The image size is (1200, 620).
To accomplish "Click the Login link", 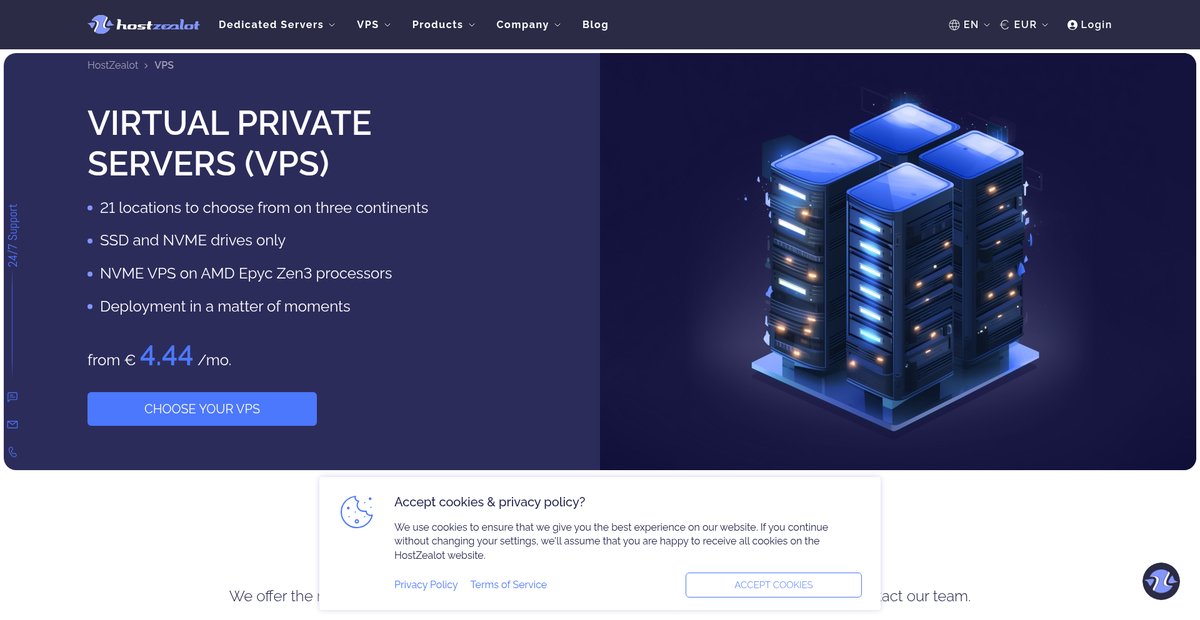I will [x=1096, y=25].
